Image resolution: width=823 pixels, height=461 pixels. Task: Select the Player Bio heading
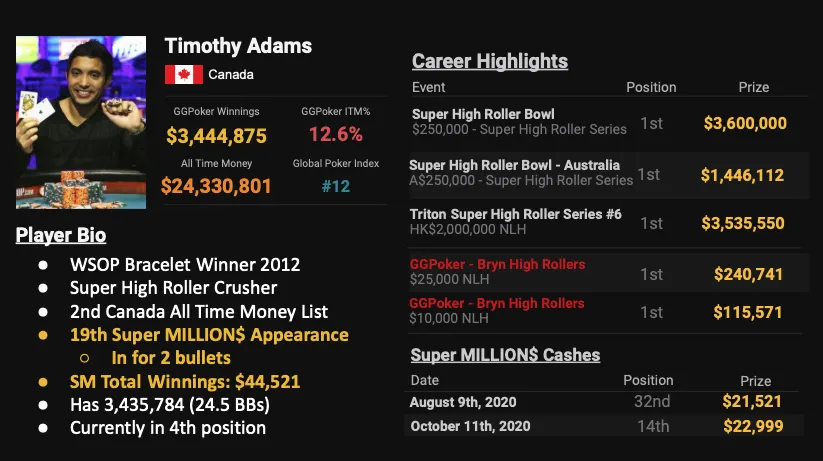click(61, 236)
